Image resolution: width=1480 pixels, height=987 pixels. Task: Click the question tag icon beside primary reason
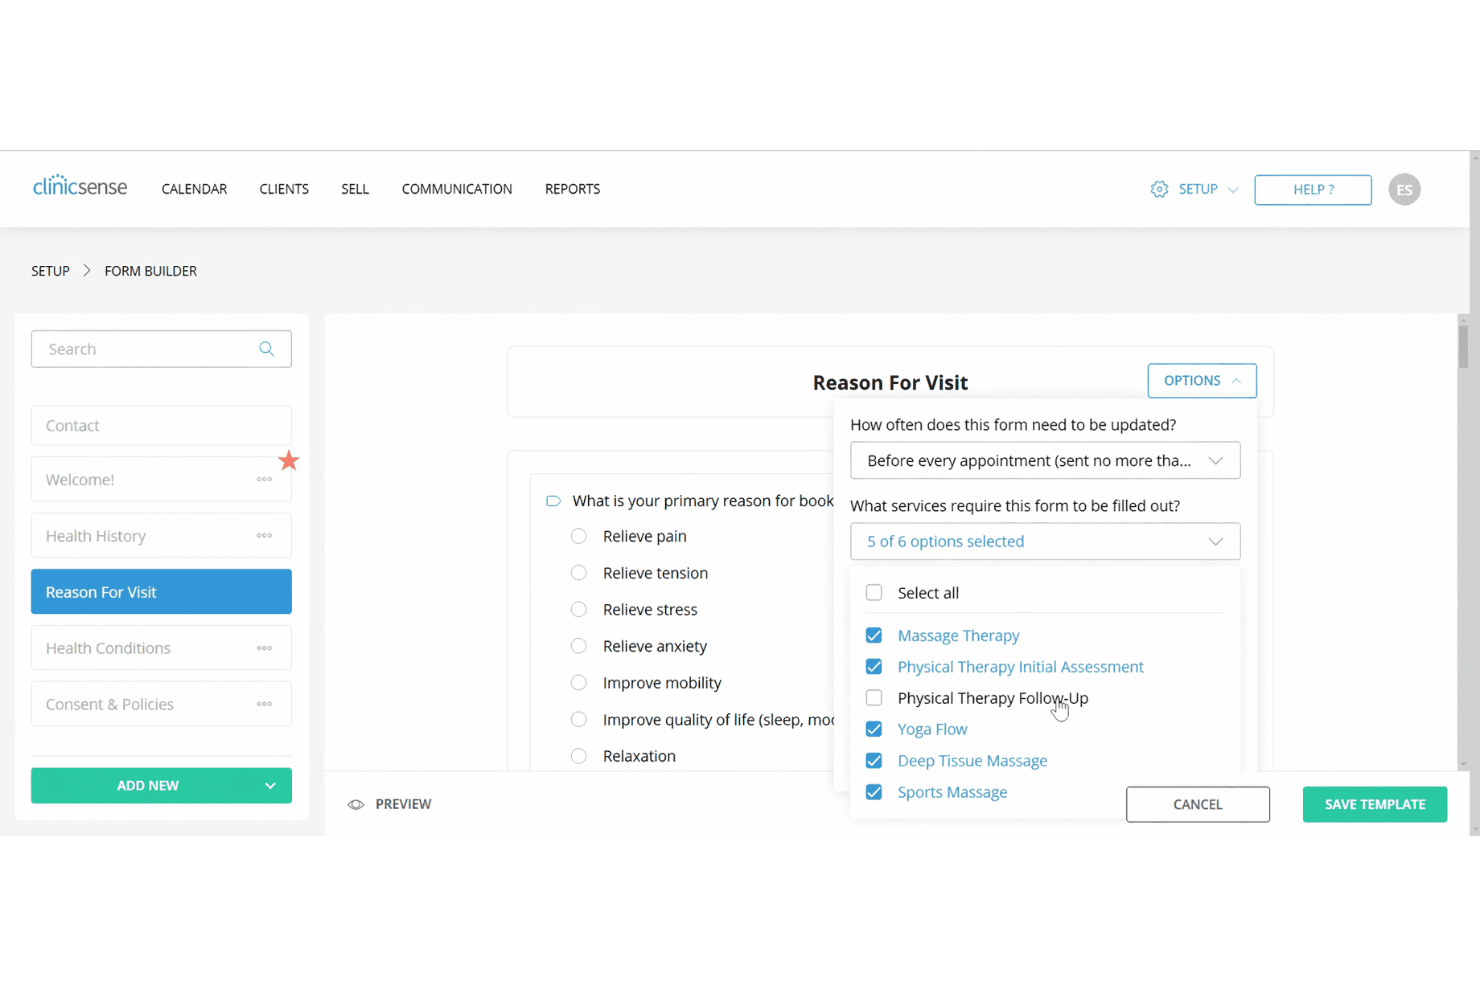click(x=553, y=501)
